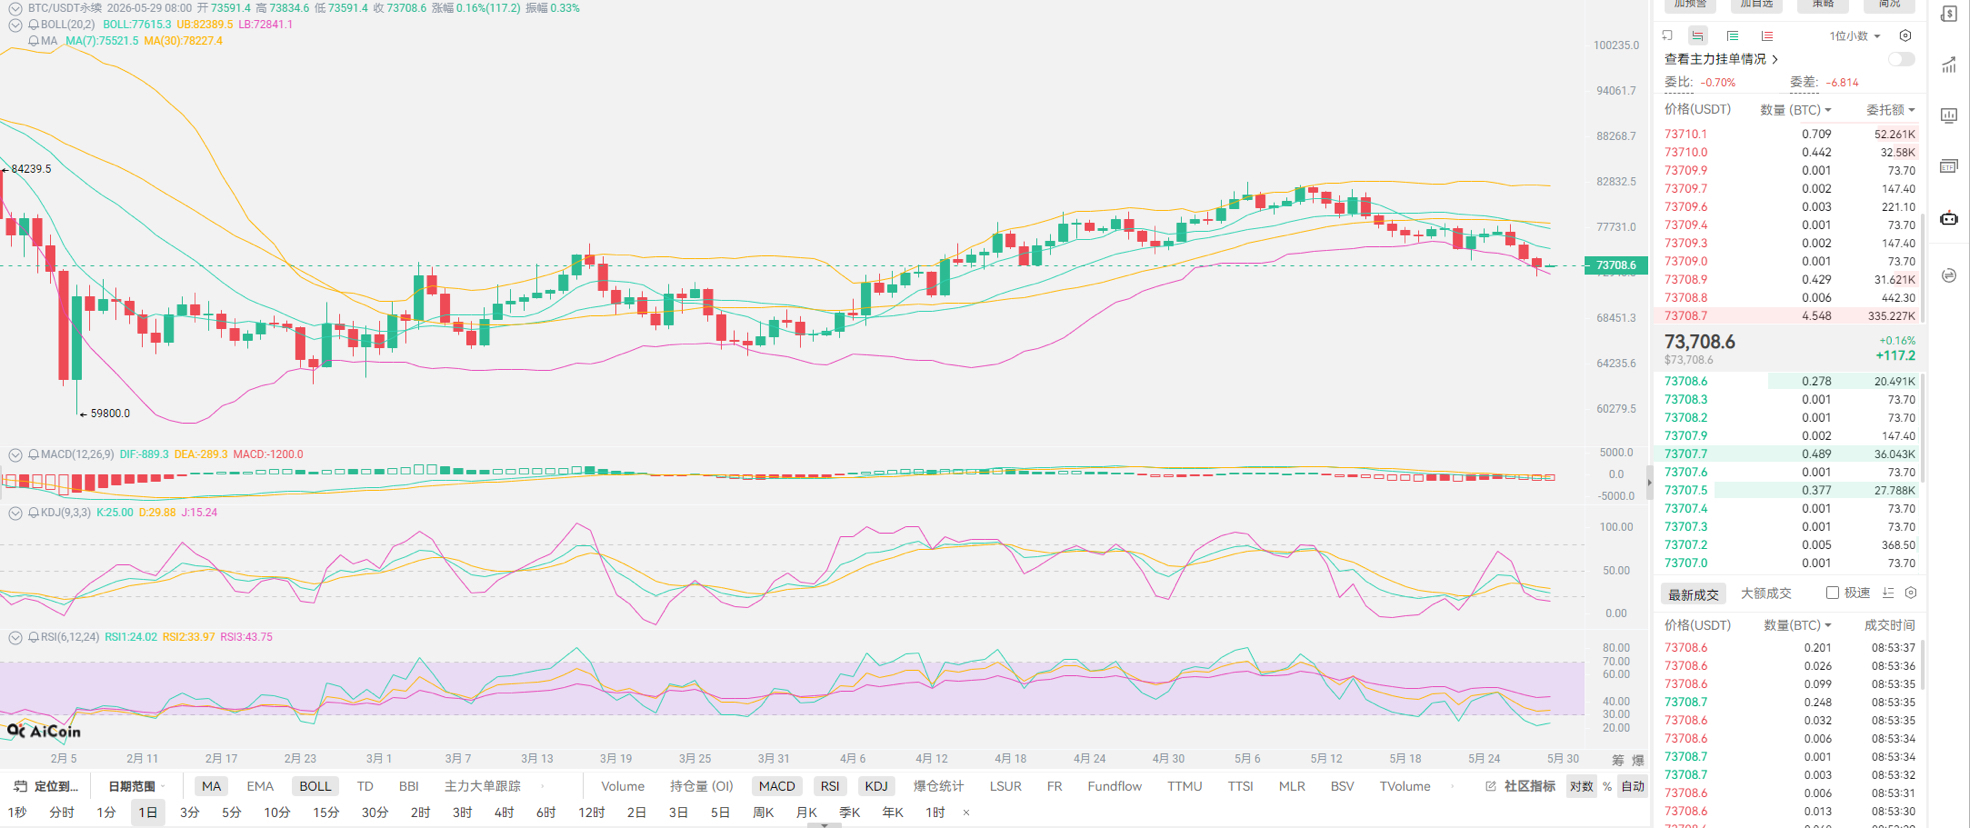This screenshot has height=828, width=1970.
Task: Collapse the MACD indicator panel
Action: [x=15, y=455]
